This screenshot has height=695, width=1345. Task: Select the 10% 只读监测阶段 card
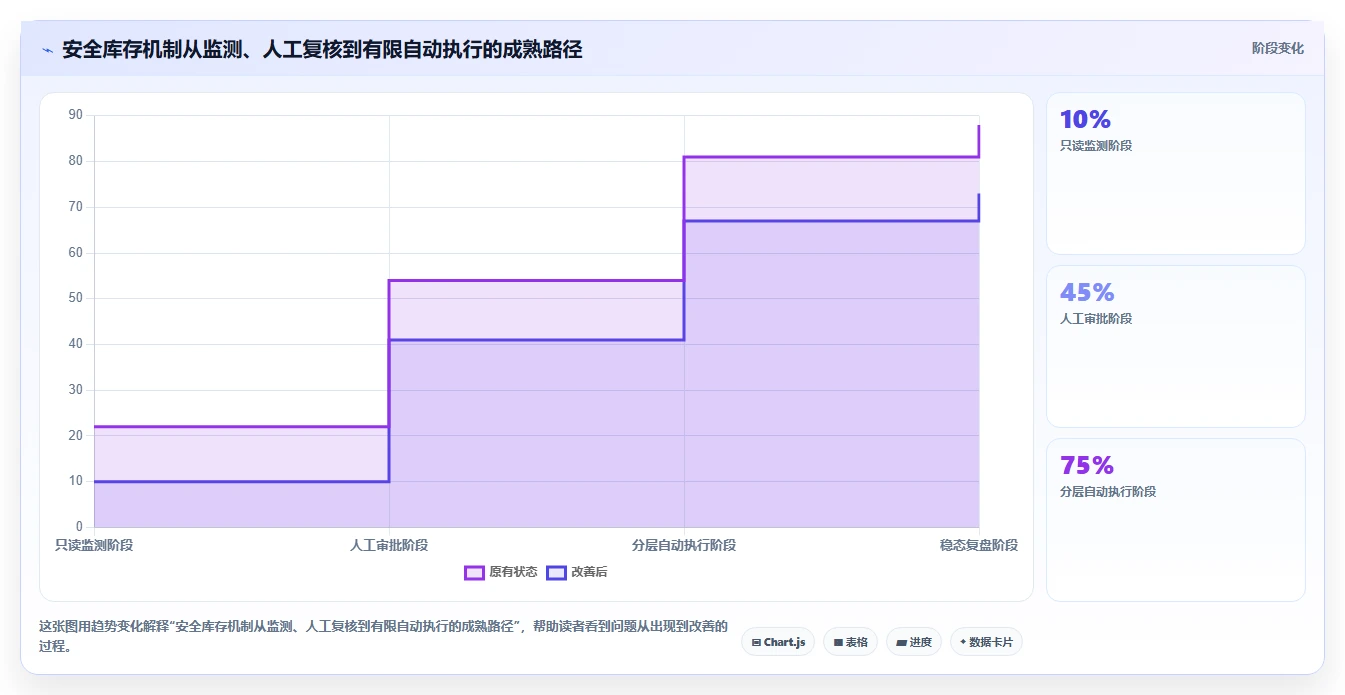1176,174
